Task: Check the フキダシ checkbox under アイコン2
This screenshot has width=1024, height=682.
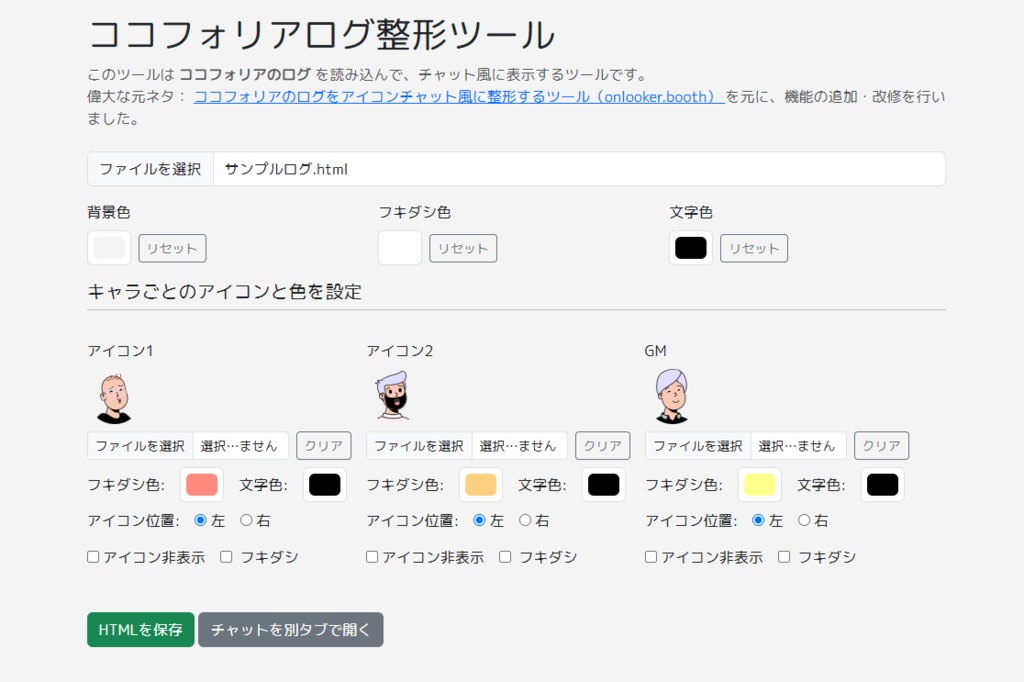Action: coord(505,557)
